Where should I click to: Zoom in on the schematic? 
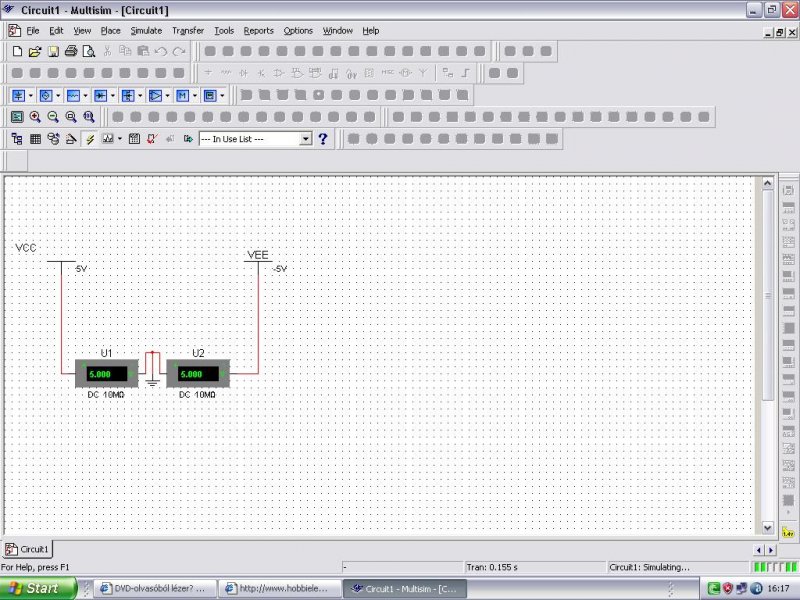[35, 117]
